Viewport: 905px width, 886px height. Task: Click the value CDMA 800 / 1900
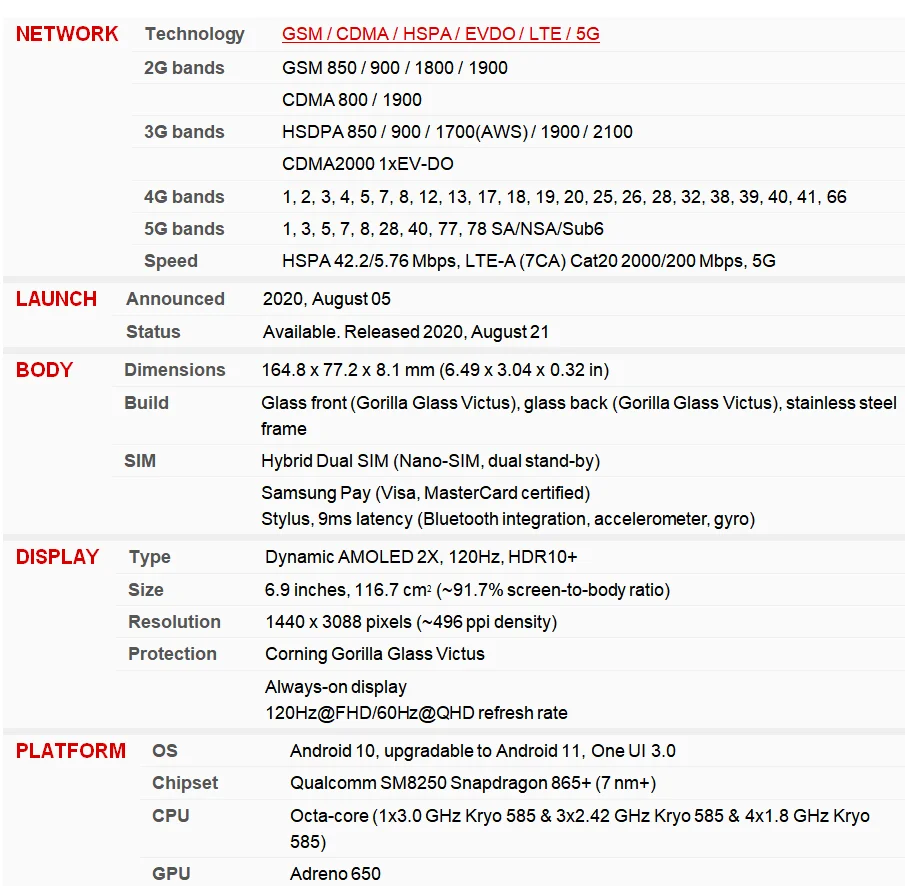point(351,100)
